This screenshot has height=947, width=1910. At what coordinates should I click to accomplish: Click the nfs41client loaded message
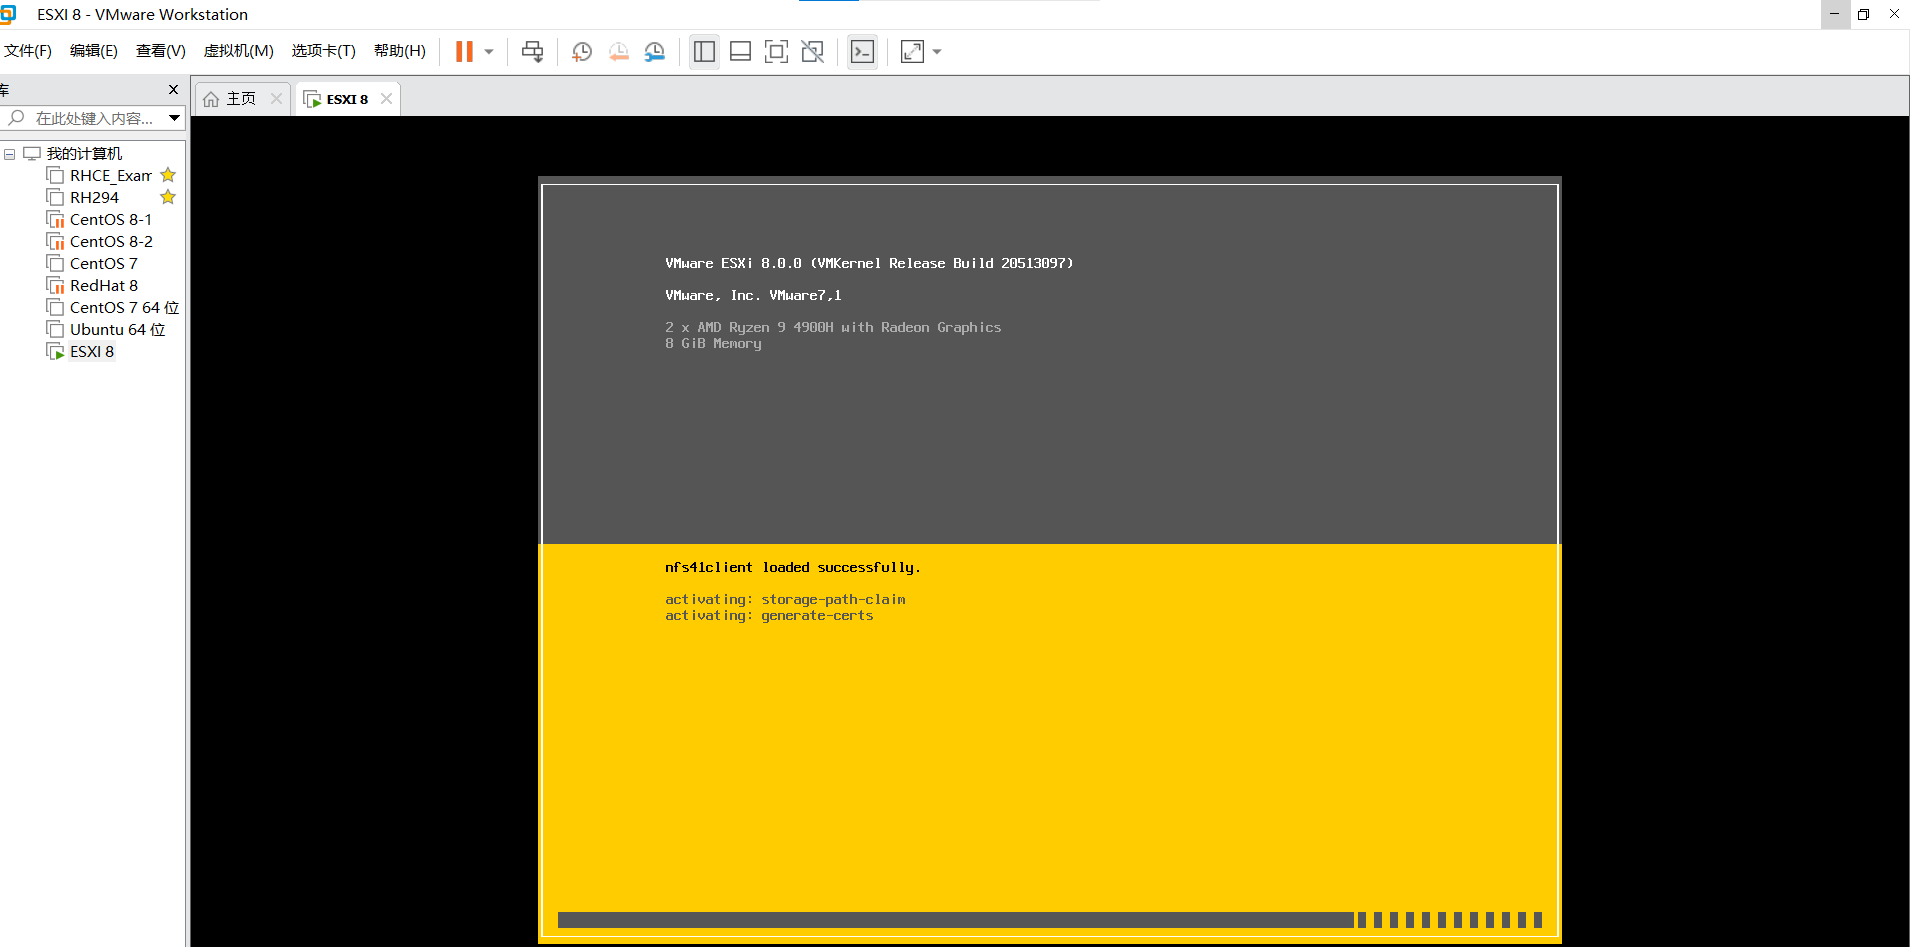pyautogui.click(x=792, y=567)
